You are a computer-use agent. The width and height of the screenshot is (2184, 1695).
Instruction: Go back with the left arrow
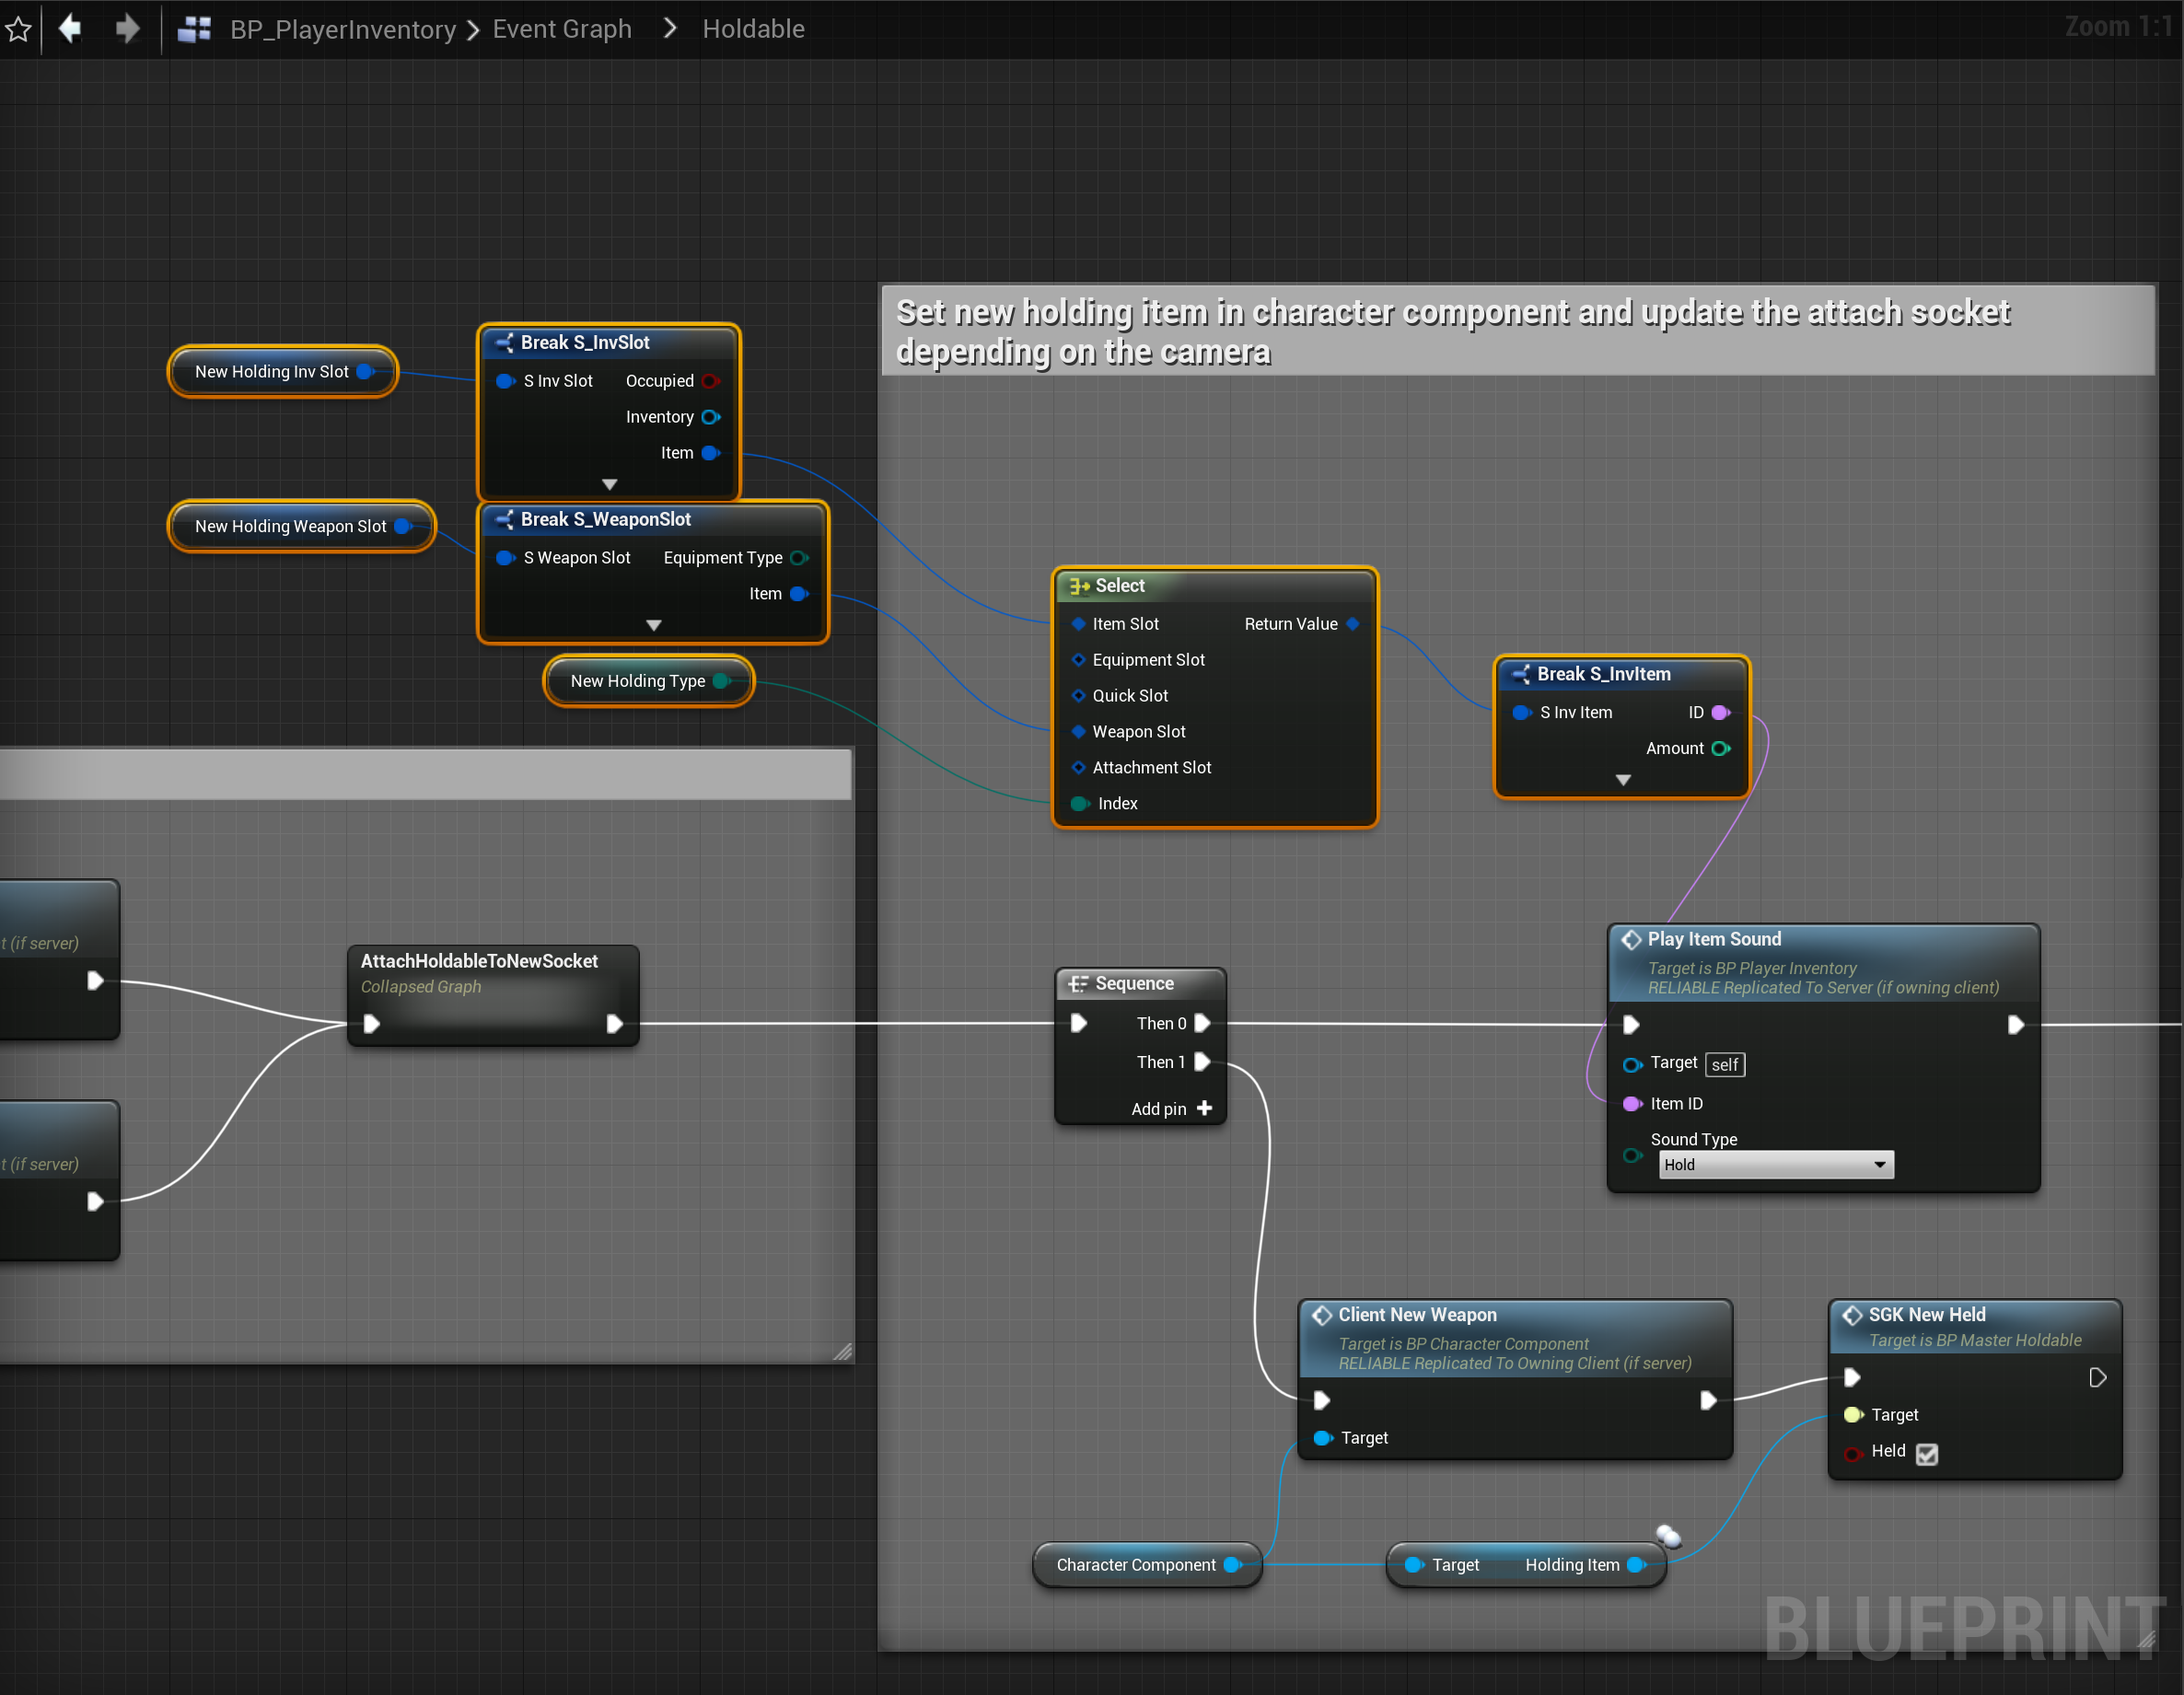pos(70,28)
